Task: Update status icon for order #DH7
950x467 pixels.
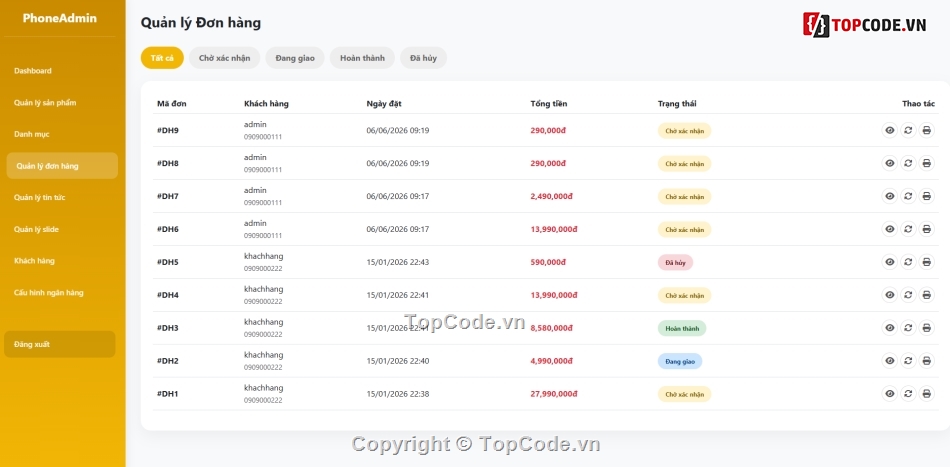Action: (908, 196)
